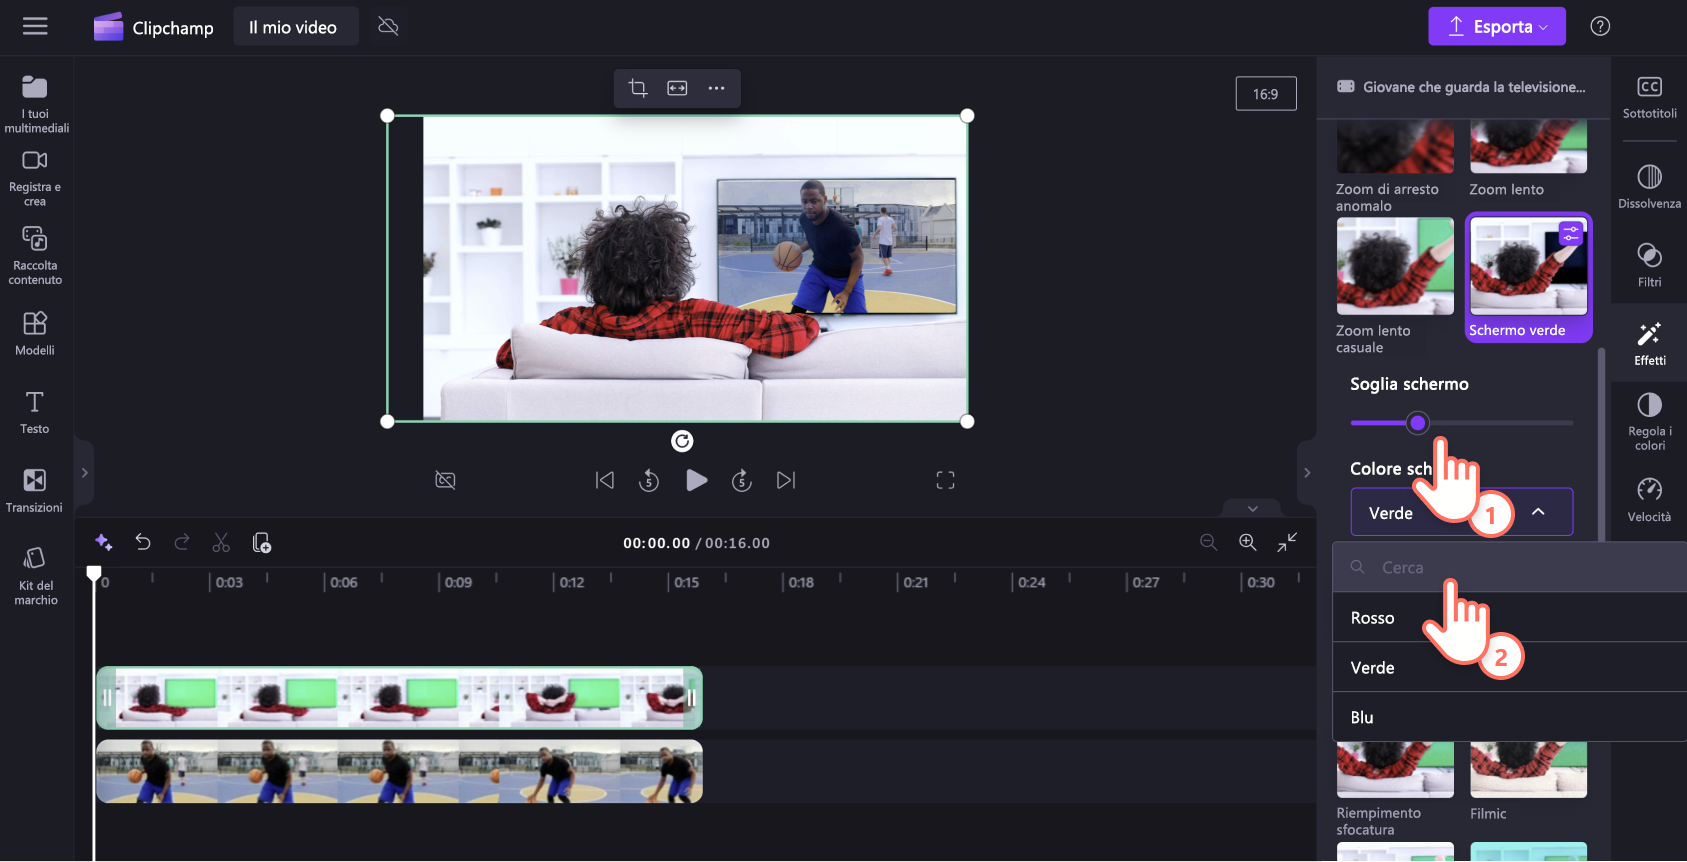Rename project Il mio video
The image size is (1687, 862).
(x=294, y=27)
